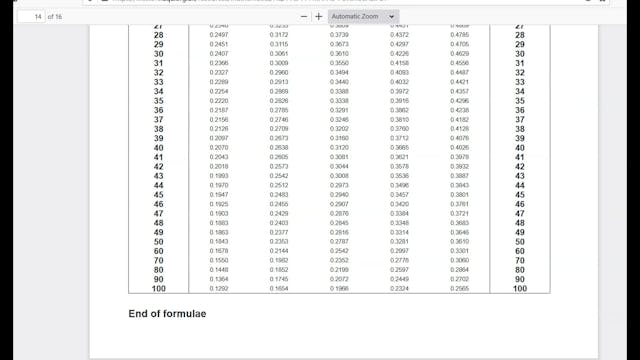Screen dimensions: 640x360
Task: Click the zoom out minus button
Action: click(x=304, y=17)
